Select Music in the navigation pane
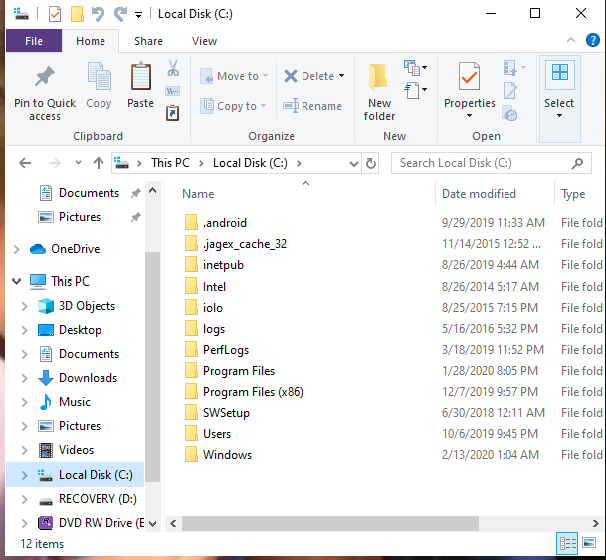 75,402
